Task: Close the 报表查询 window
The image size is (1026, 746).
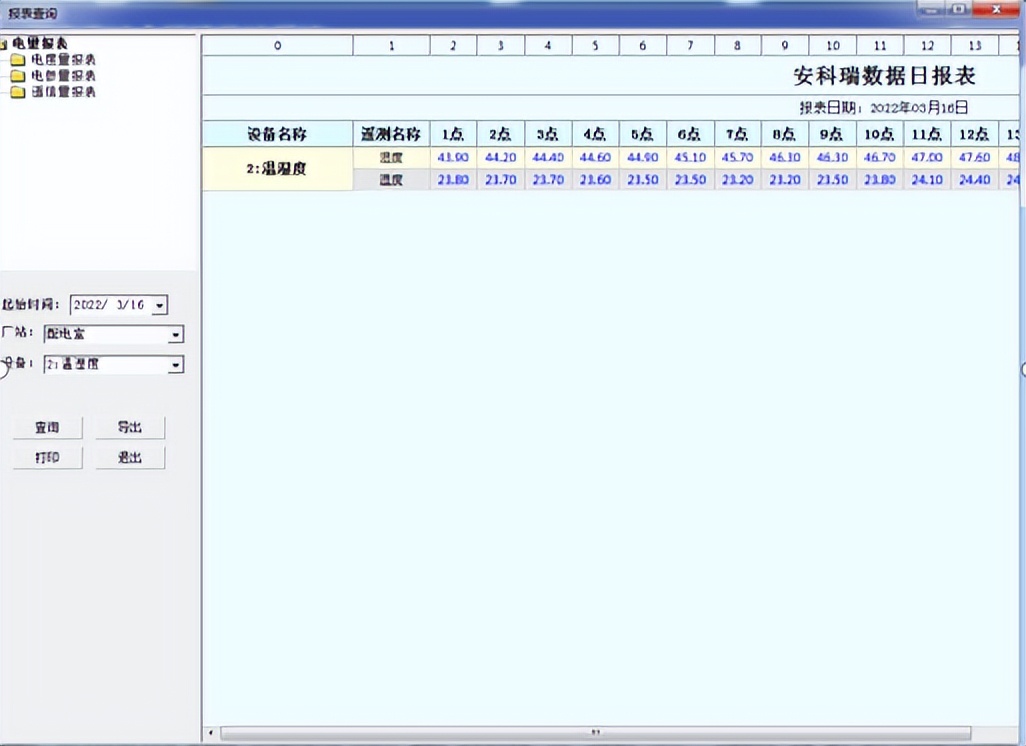Action: point(995,10)
